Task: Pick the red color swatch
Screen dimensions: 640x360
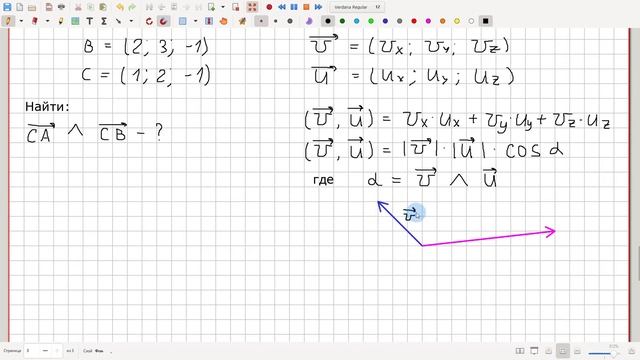Action: point(414,21)
